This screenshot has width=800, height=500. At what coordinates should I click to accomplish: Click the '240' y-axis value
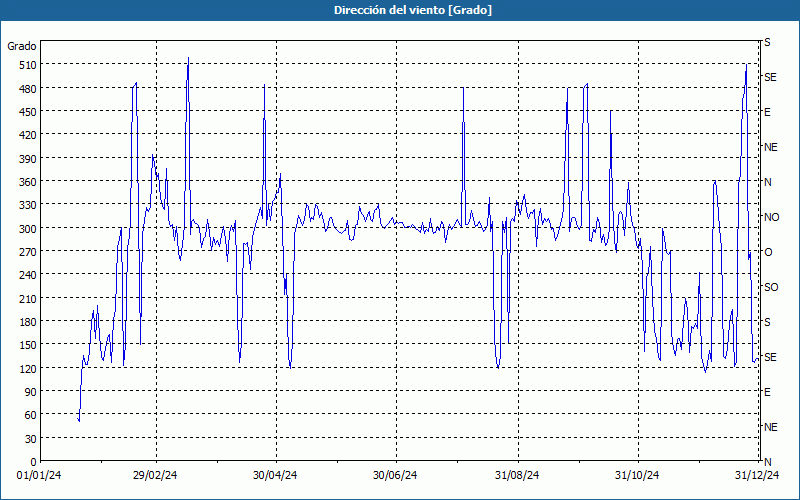(27, 276)
